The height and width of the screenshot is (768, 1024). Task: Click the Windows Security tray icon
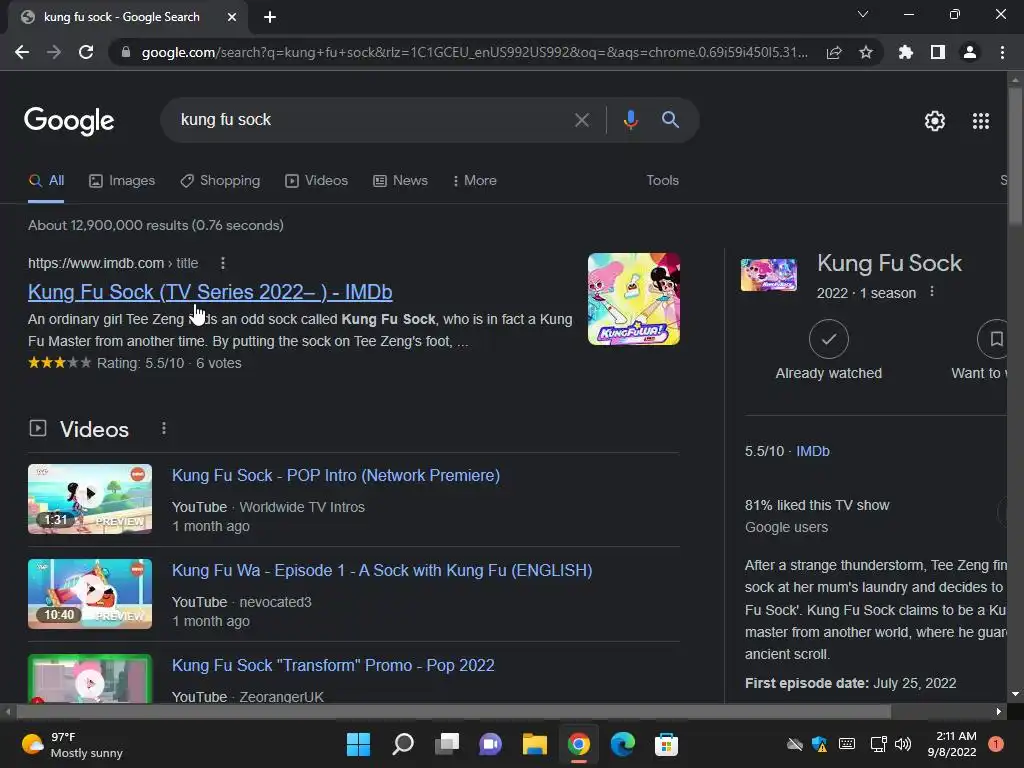820,744
